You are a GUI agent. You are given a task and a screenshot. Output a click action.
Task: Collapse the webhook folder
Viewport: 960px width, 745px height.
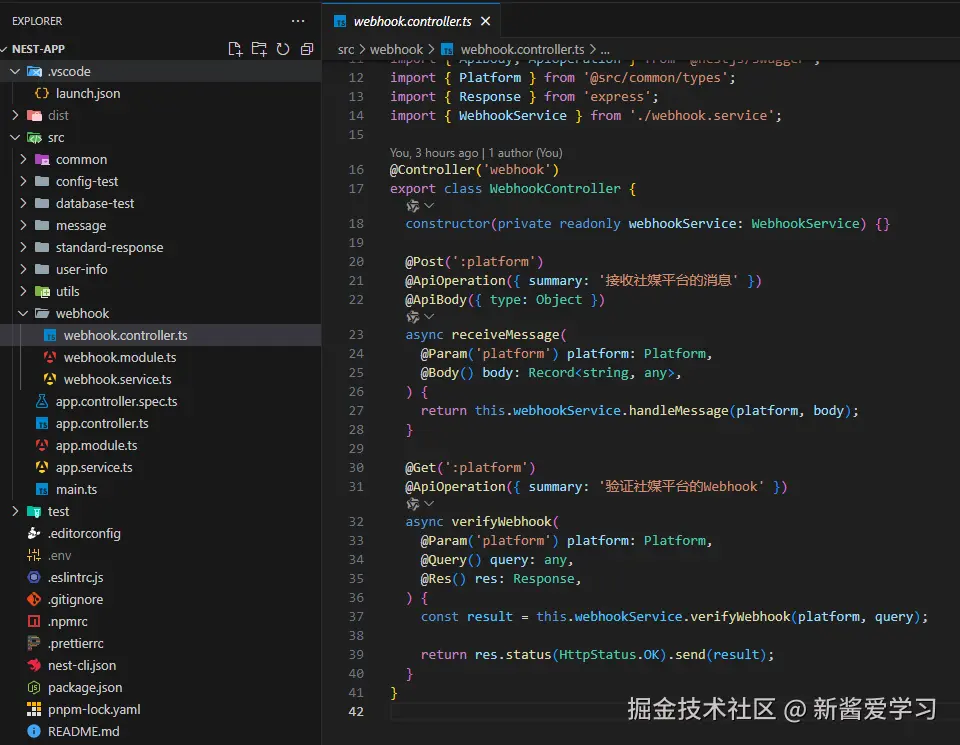click(23, 313)
